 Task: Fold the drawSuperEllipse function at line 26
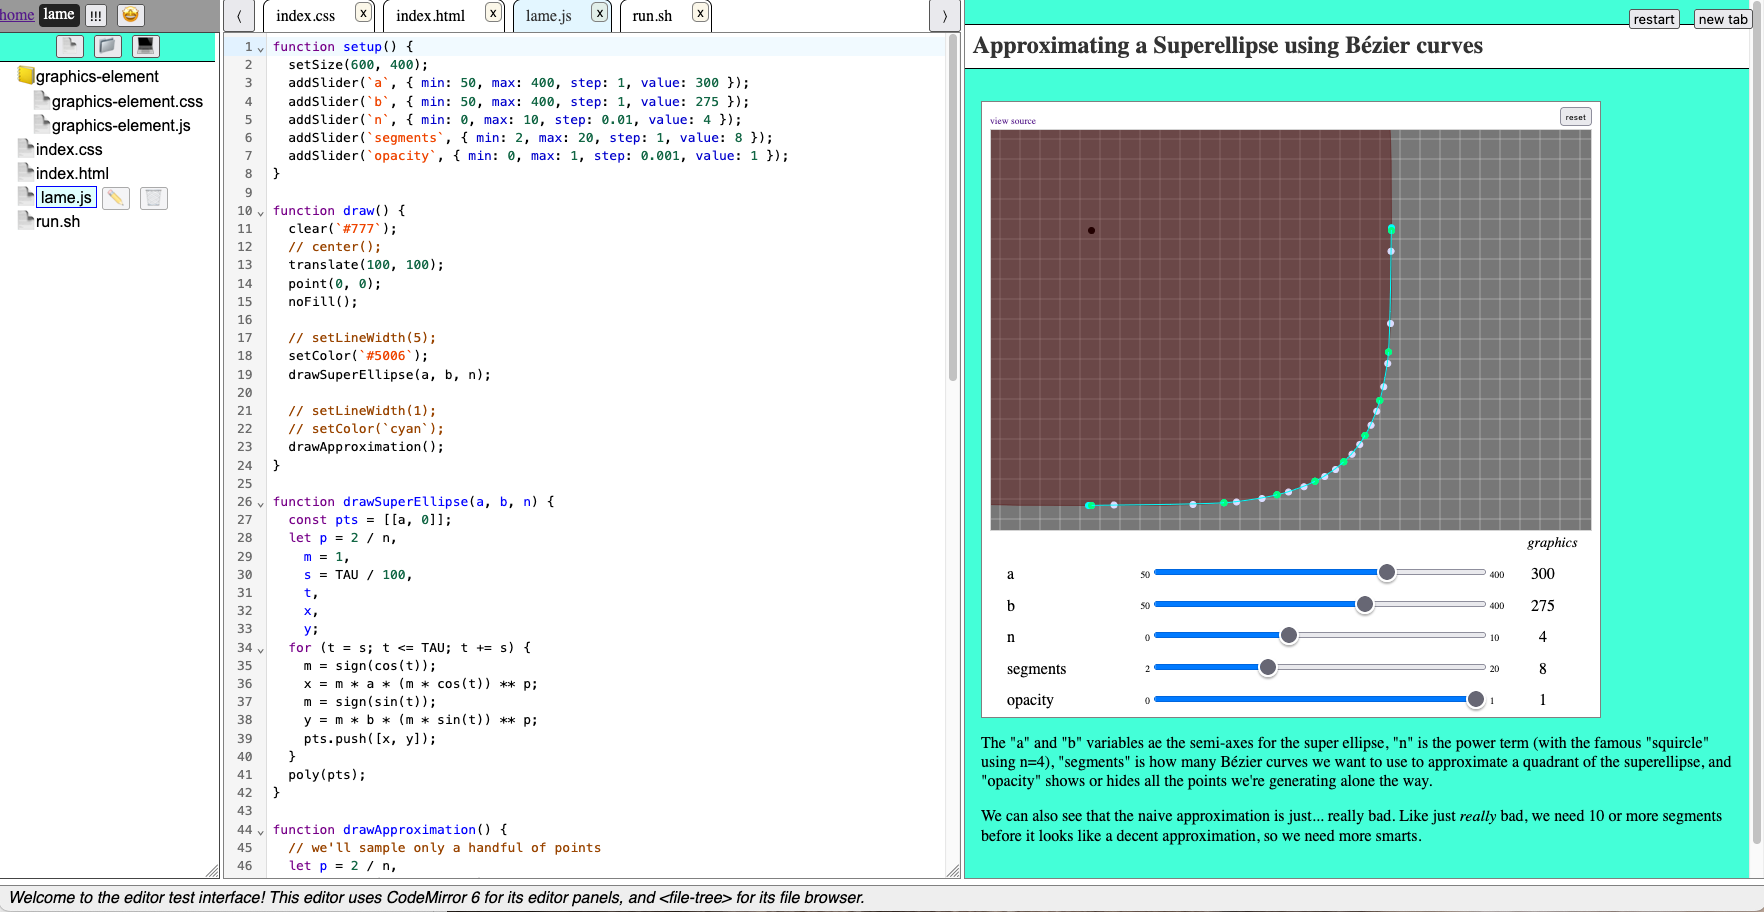click(x=261, y=503)
